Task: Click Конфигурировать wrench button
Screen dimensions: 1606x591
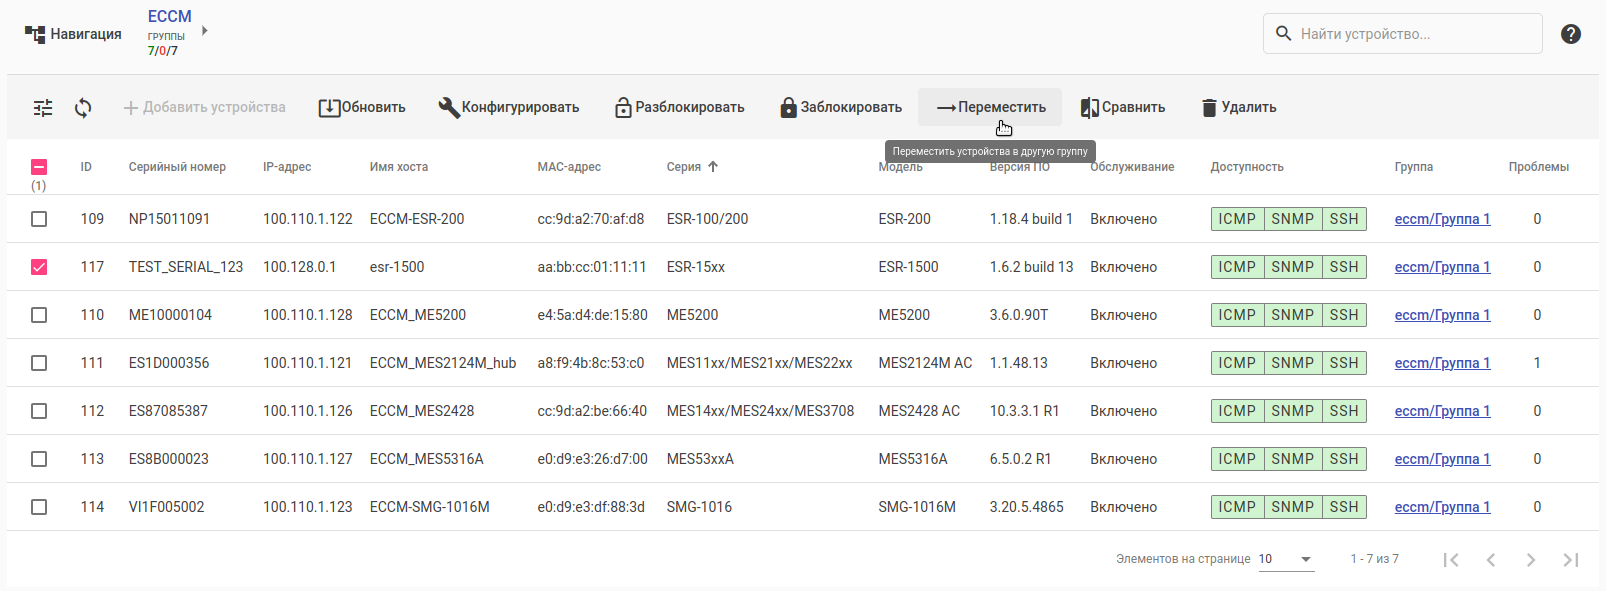Action: [509, 108]
